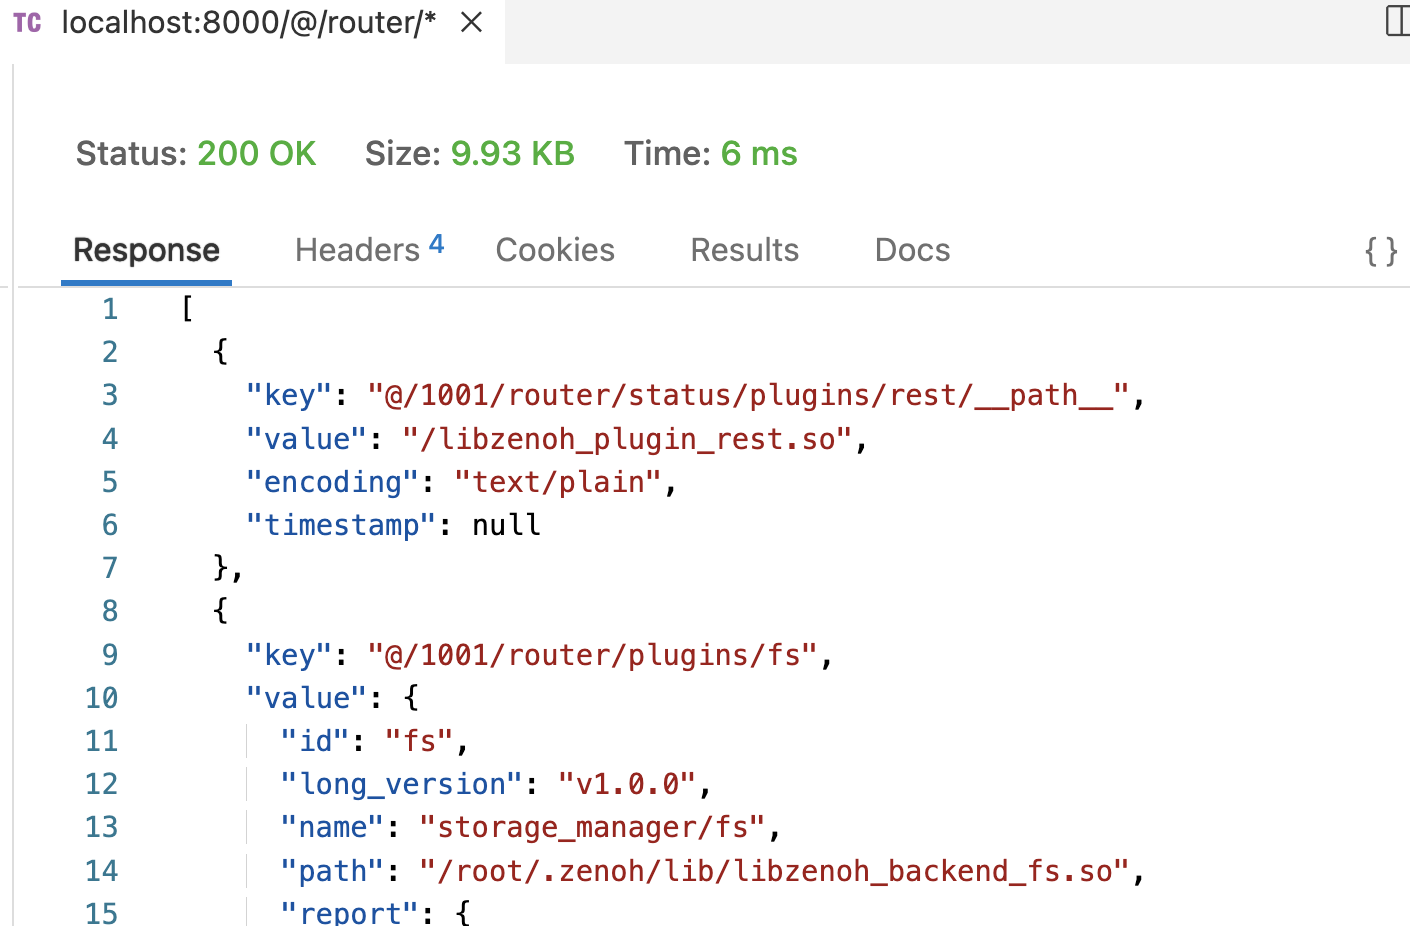The height and width of the screenshot is (926, 1410).
Task: Click the "encoding" property name
Action: click(x=333, y=482)
